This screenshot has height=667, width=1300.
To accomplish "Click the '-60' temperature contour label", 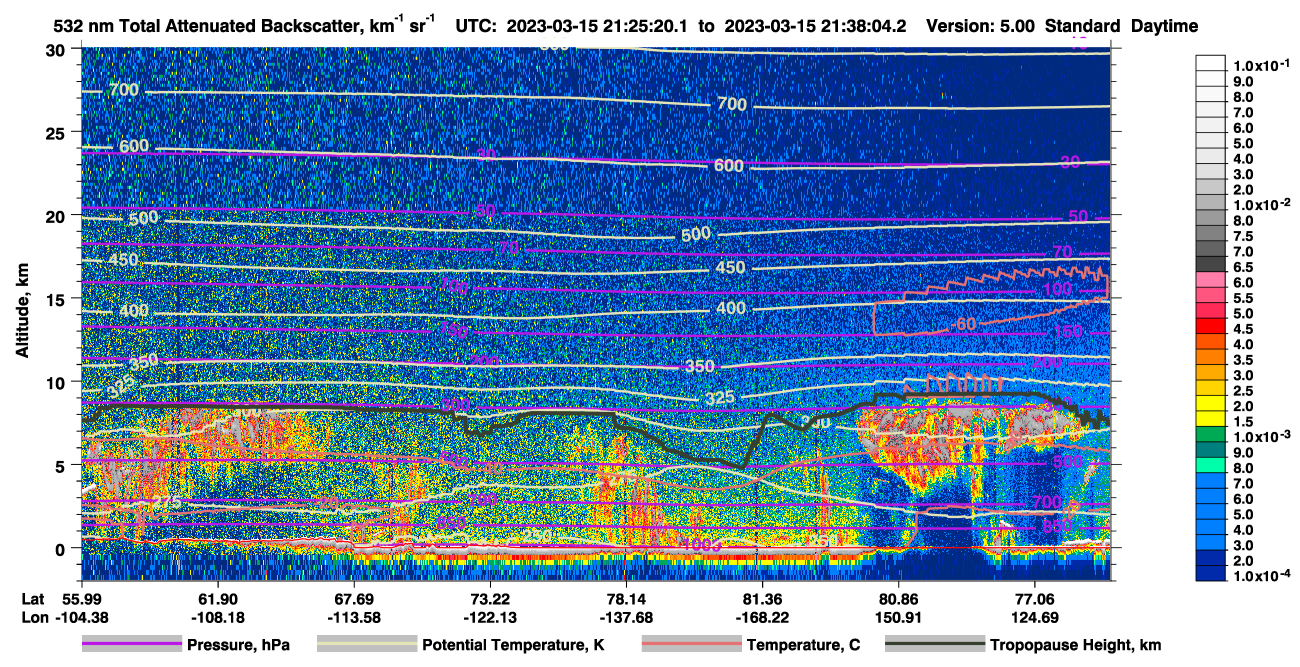I will click(x=962, y=324).
